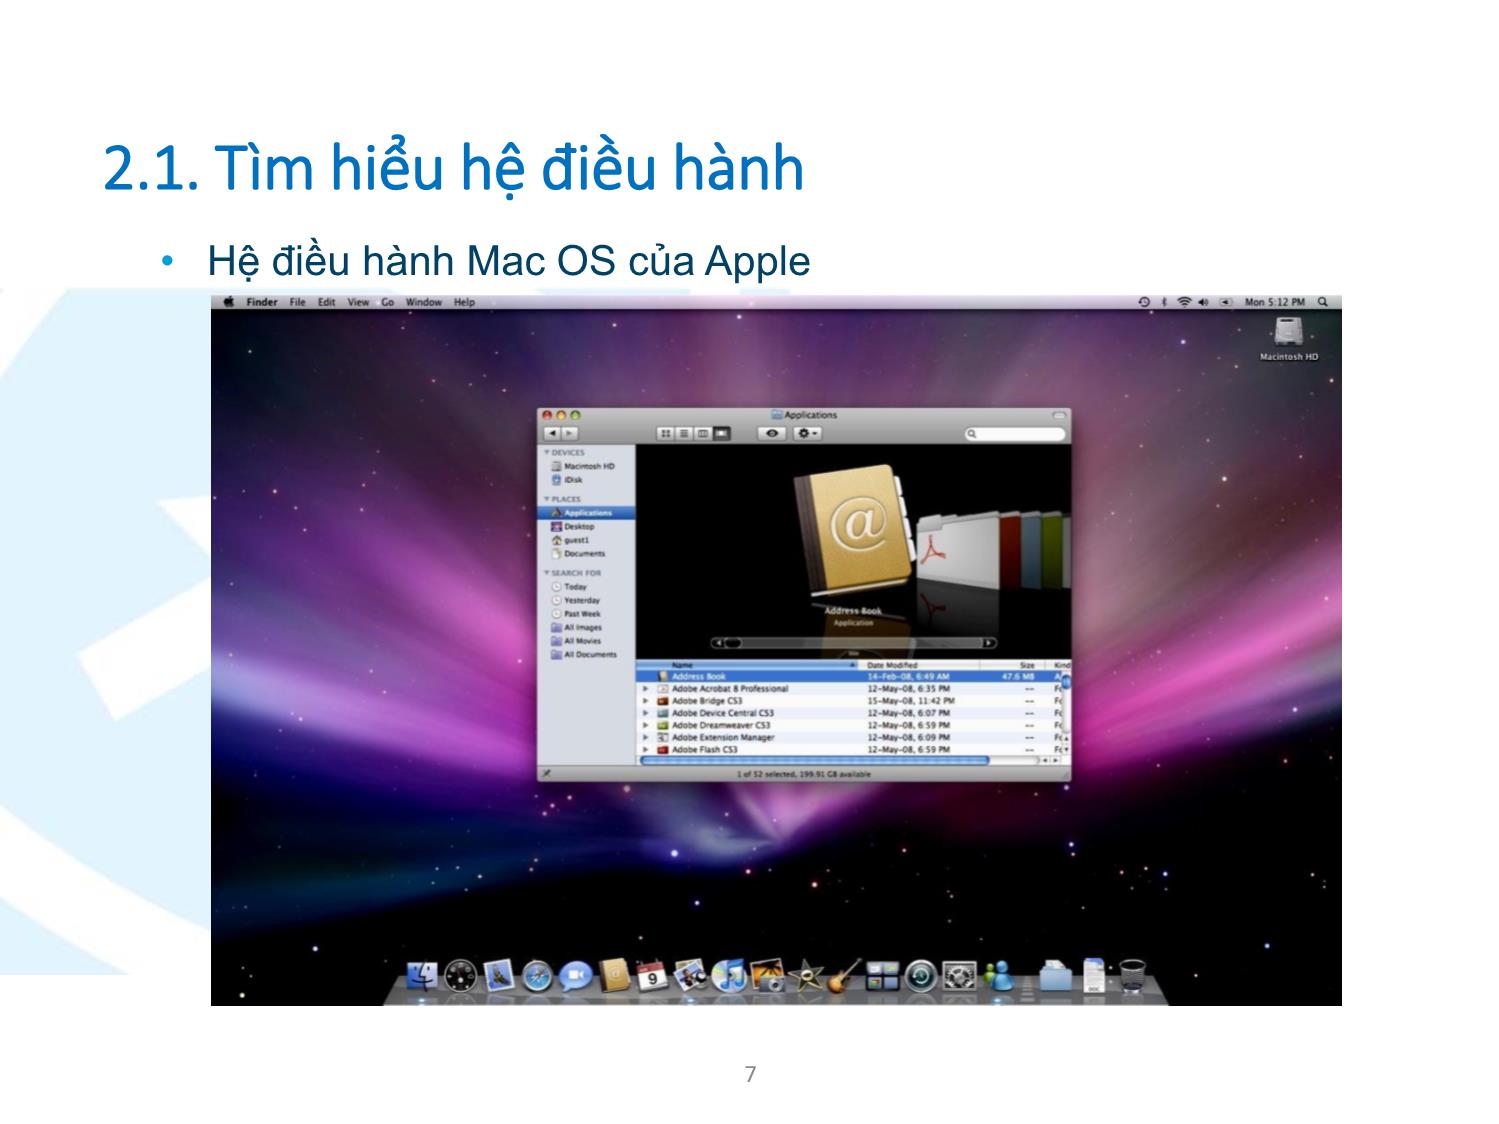
Task: Open Spotlight magnifier in menu bar
Action: pyautogui.click(x=1323, y=302)
